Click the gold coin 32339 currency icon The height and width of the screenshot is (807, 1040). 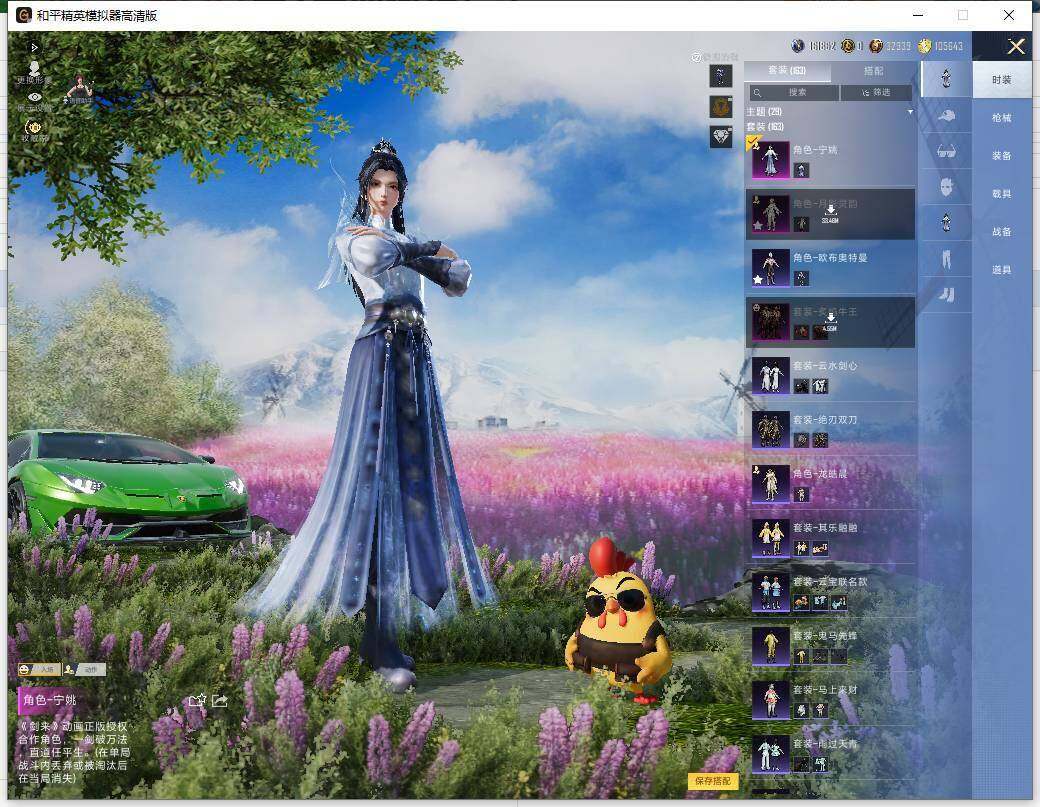pos(876,46)
